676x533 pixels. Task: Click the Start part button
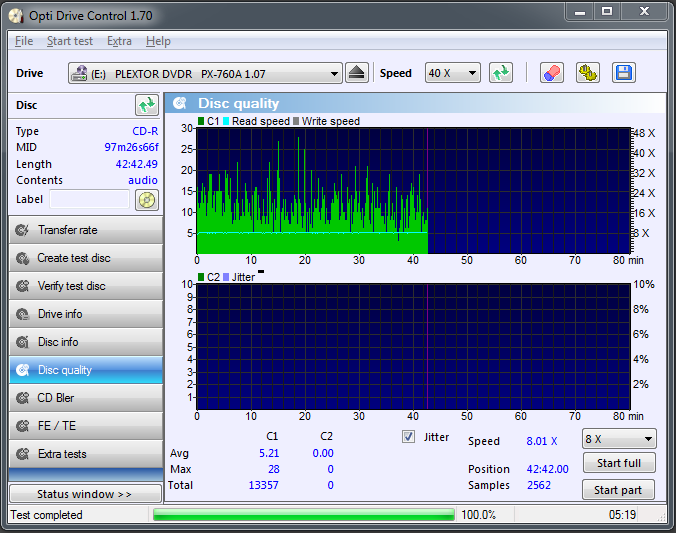(x=618, y=490)
